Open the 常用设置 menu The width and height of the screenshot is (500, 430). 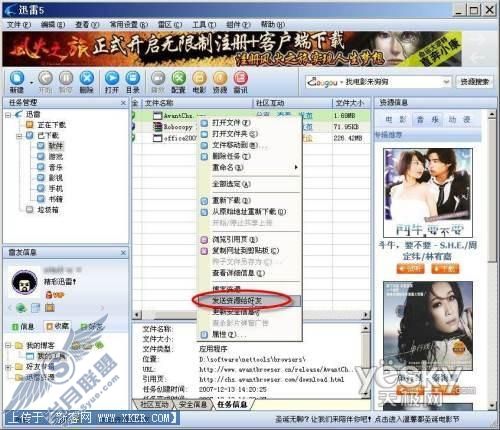[129, 25]
